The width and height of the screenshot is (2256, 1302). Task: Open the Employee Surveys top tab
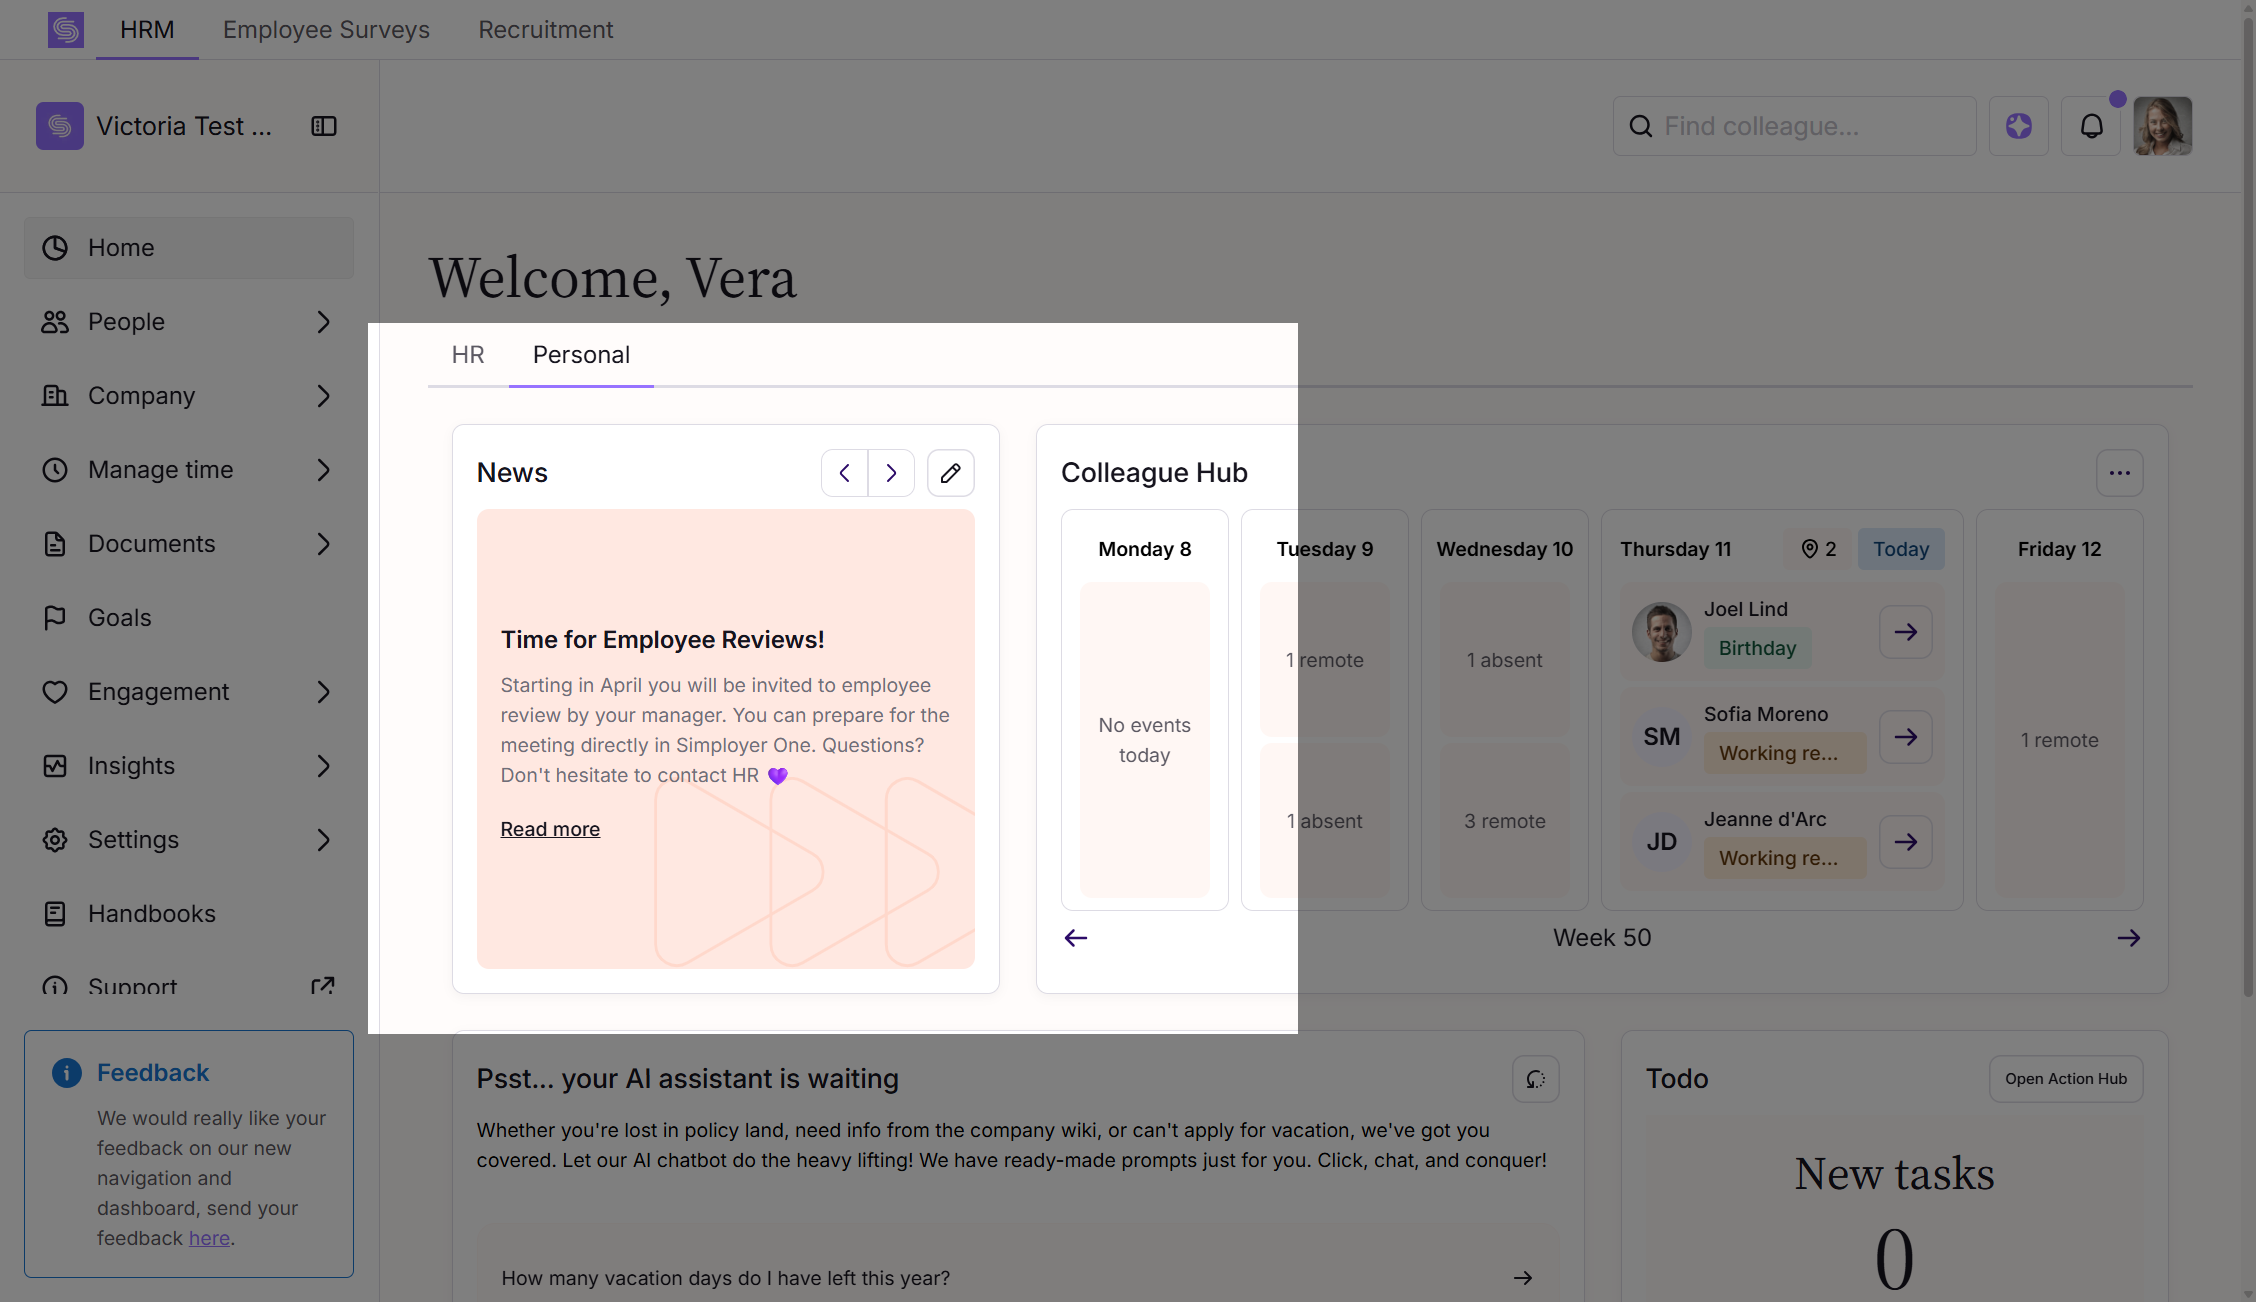coord(326,30)
